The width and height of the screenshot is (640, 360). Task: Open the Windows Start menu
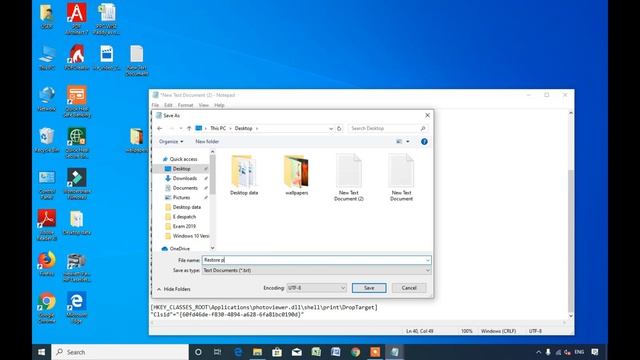click(x=41, y=352)
